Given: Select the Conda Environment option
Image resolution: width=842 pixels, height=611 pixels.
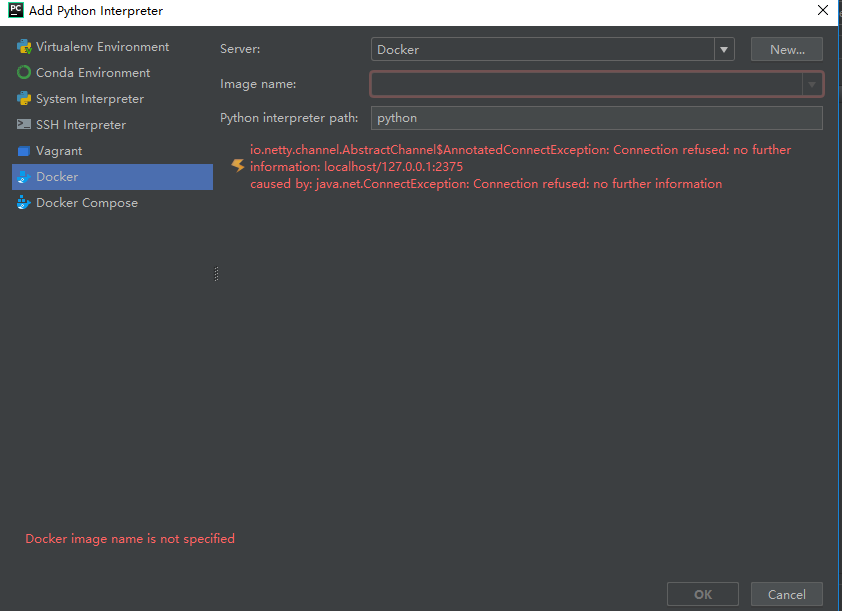Looking at the screenshot, I should point(90,72).
